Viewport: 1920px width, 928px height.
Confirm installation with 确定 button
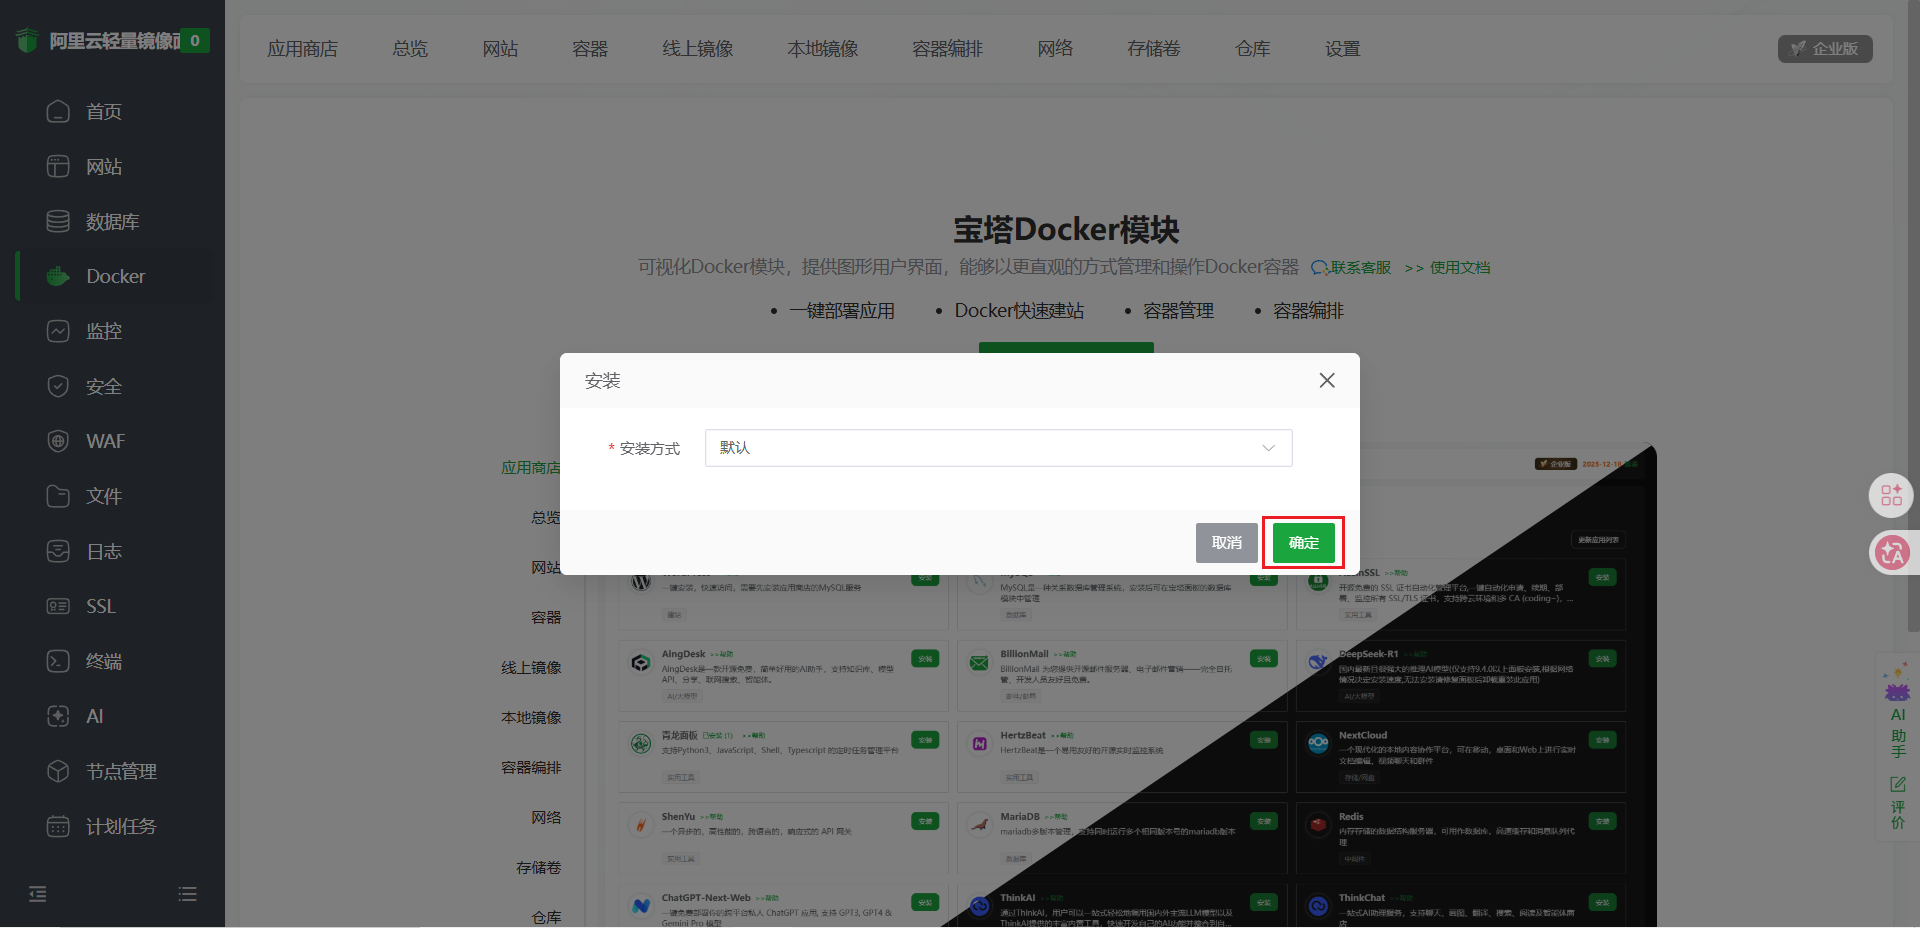[1303, 543]
